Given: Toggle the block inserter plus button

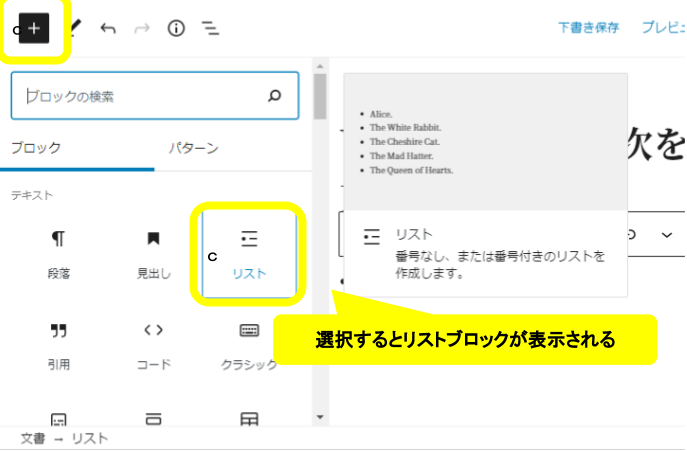Looking at the screenshot, I should coord(33,29).
